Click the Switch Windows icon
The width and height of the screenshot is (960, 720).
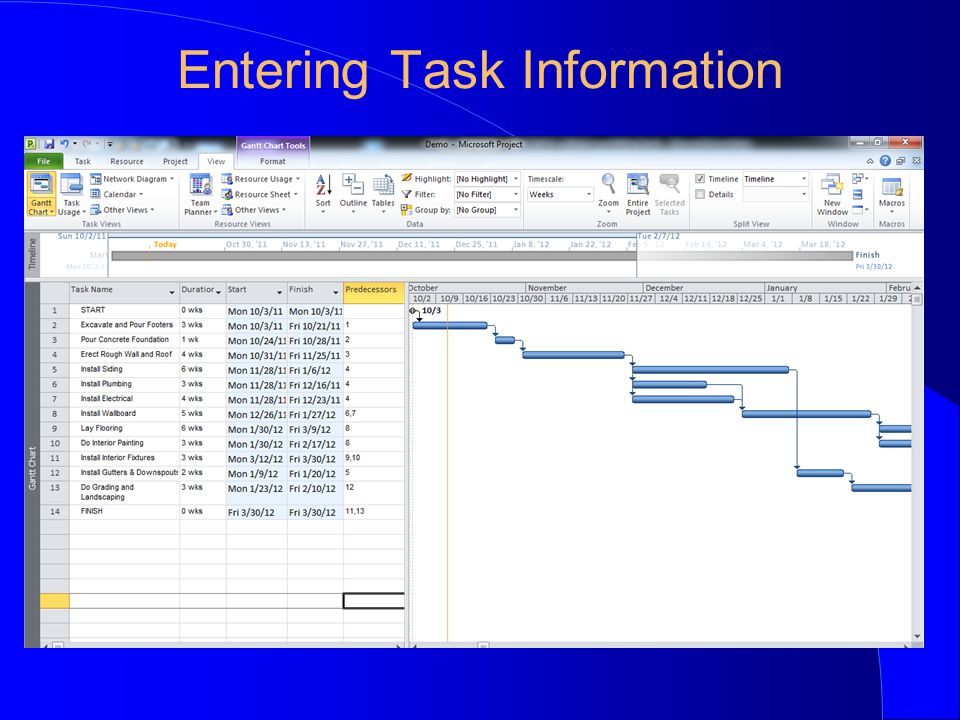[860, 178]
